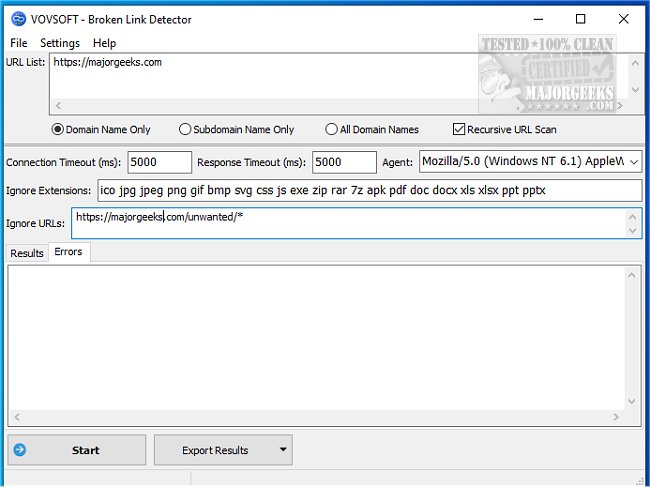This screenshot has width=650, height=487.
Task: Click the Ignore Extensions text field
Action: click(369, 190)
